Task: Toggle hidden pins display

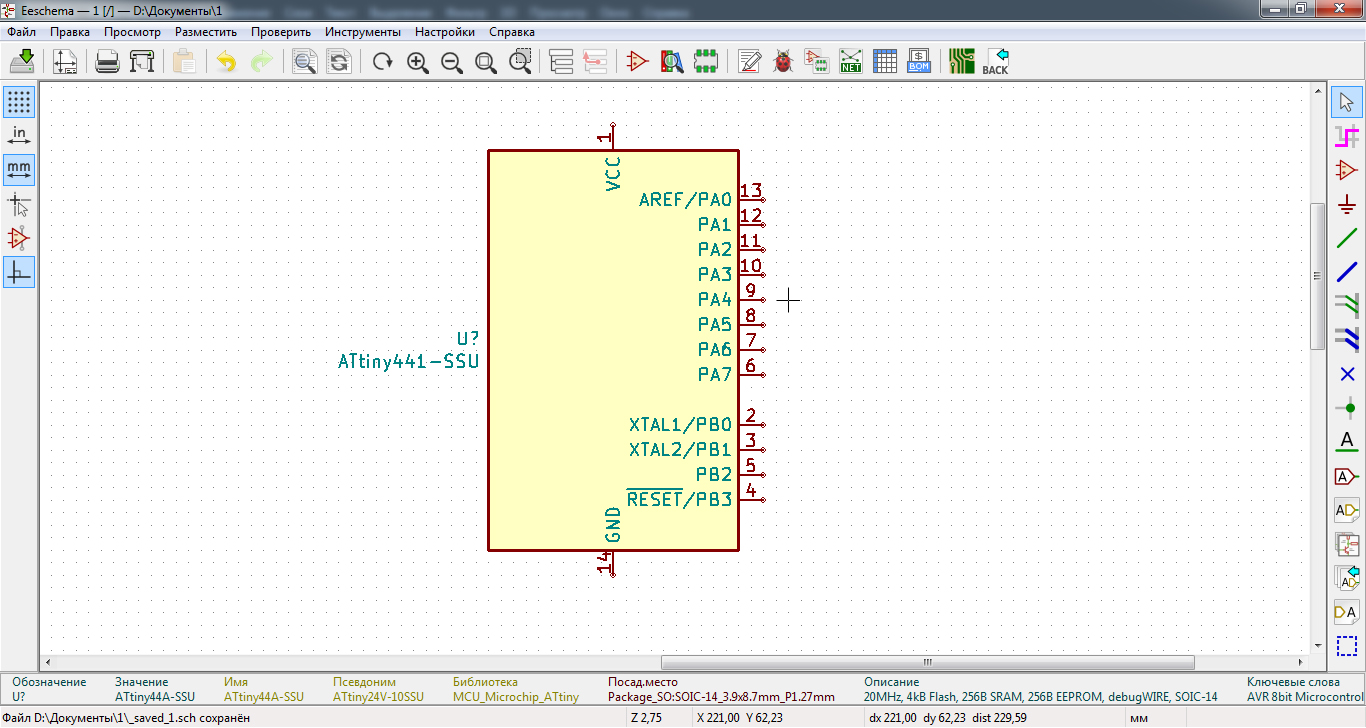Action: [19, 238]
